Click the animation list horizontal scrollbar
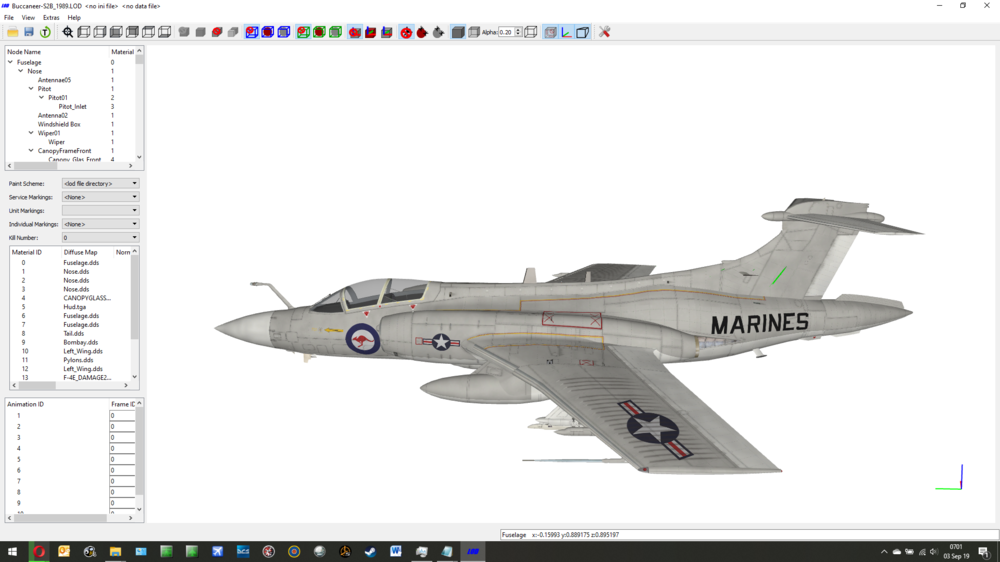This screenshot has width=1000, height=562. (x=70, y=518)
